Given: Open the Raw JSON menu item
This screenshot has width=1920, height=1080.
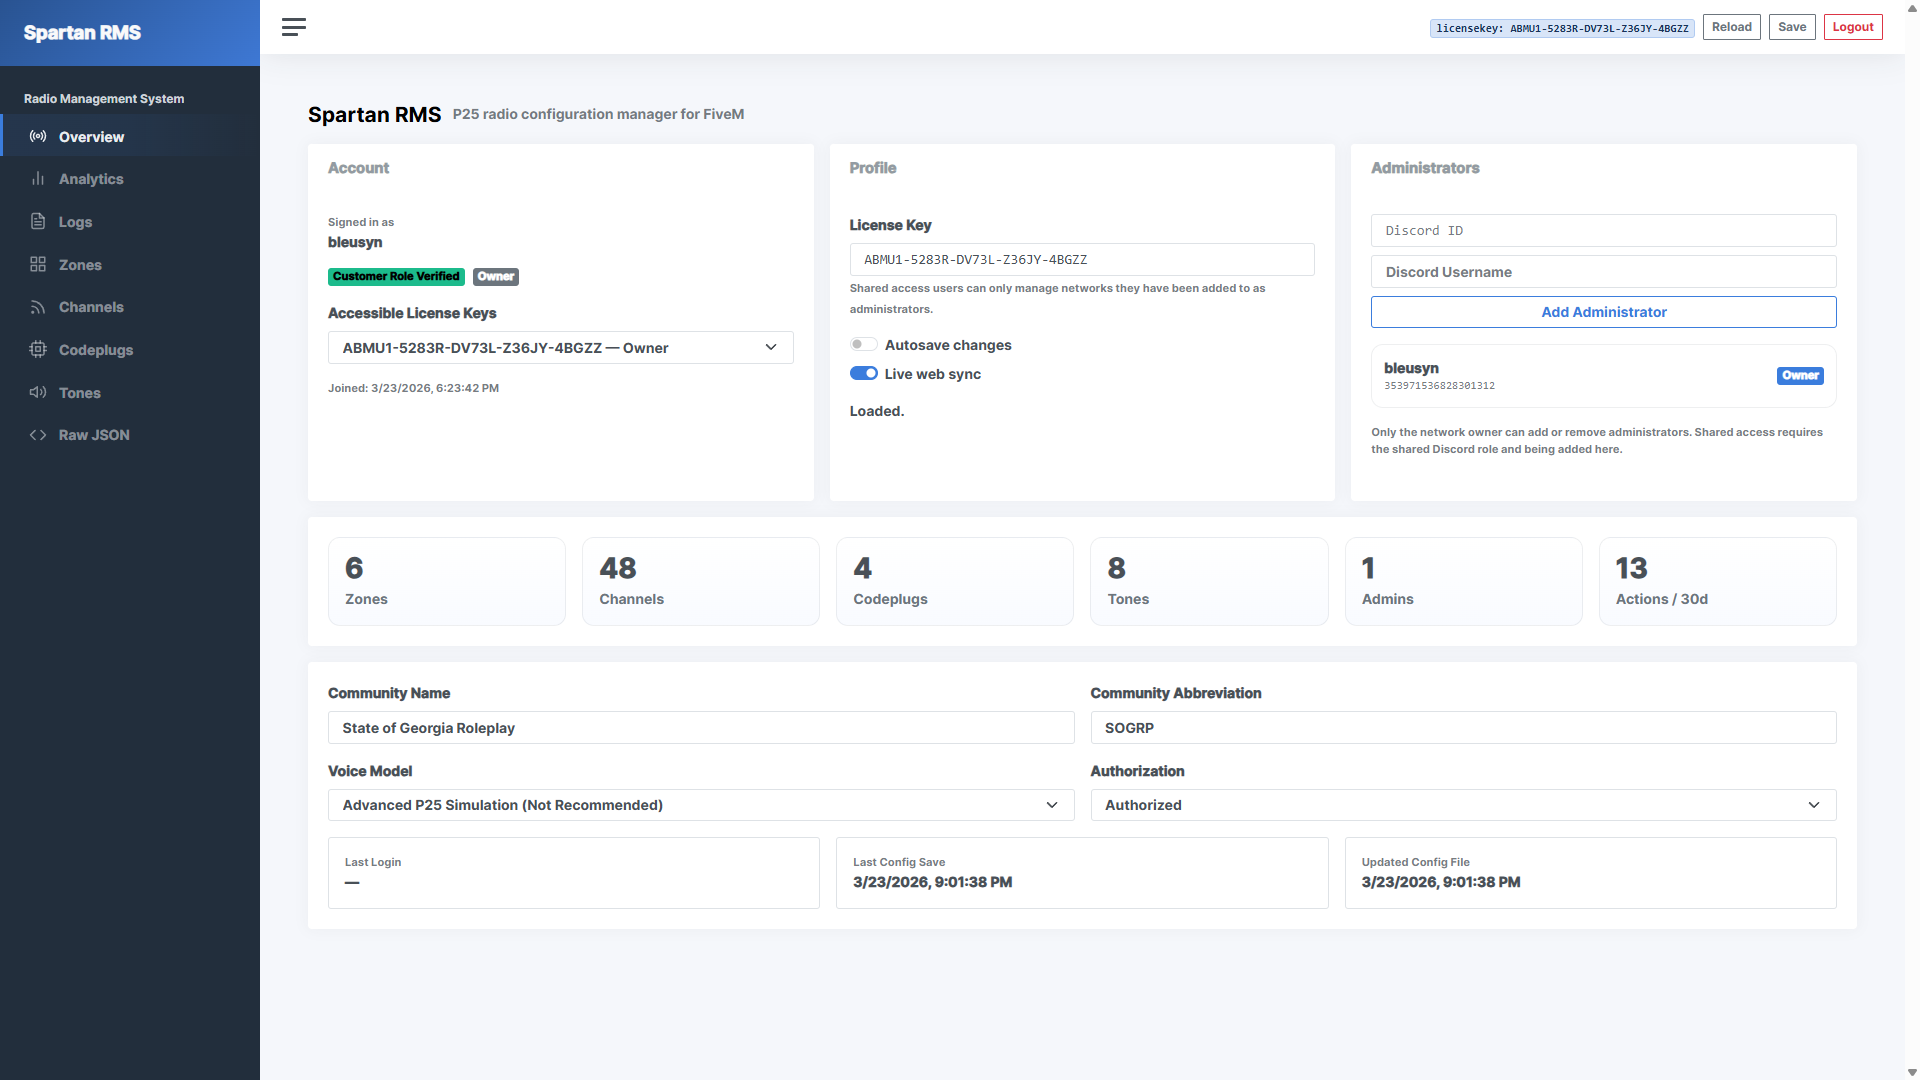Looking at the screenshot, I should (x=94, y=435).
